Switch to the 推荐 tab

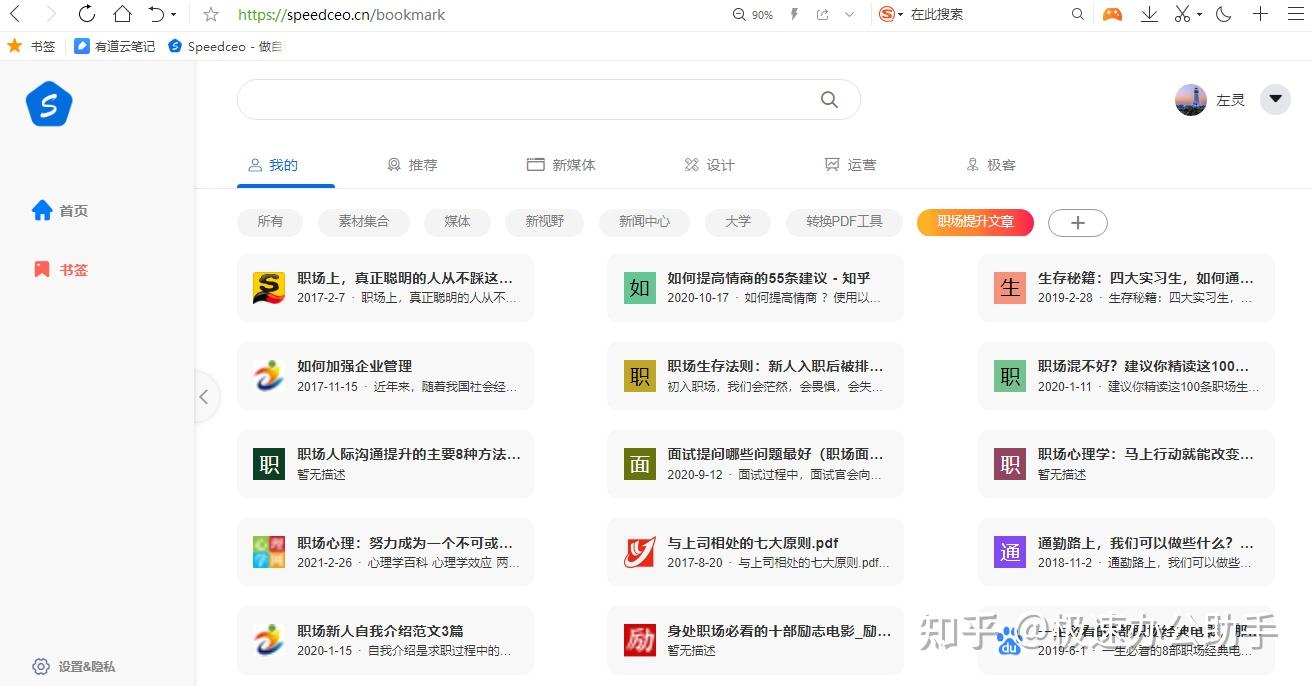pos(412,164)
